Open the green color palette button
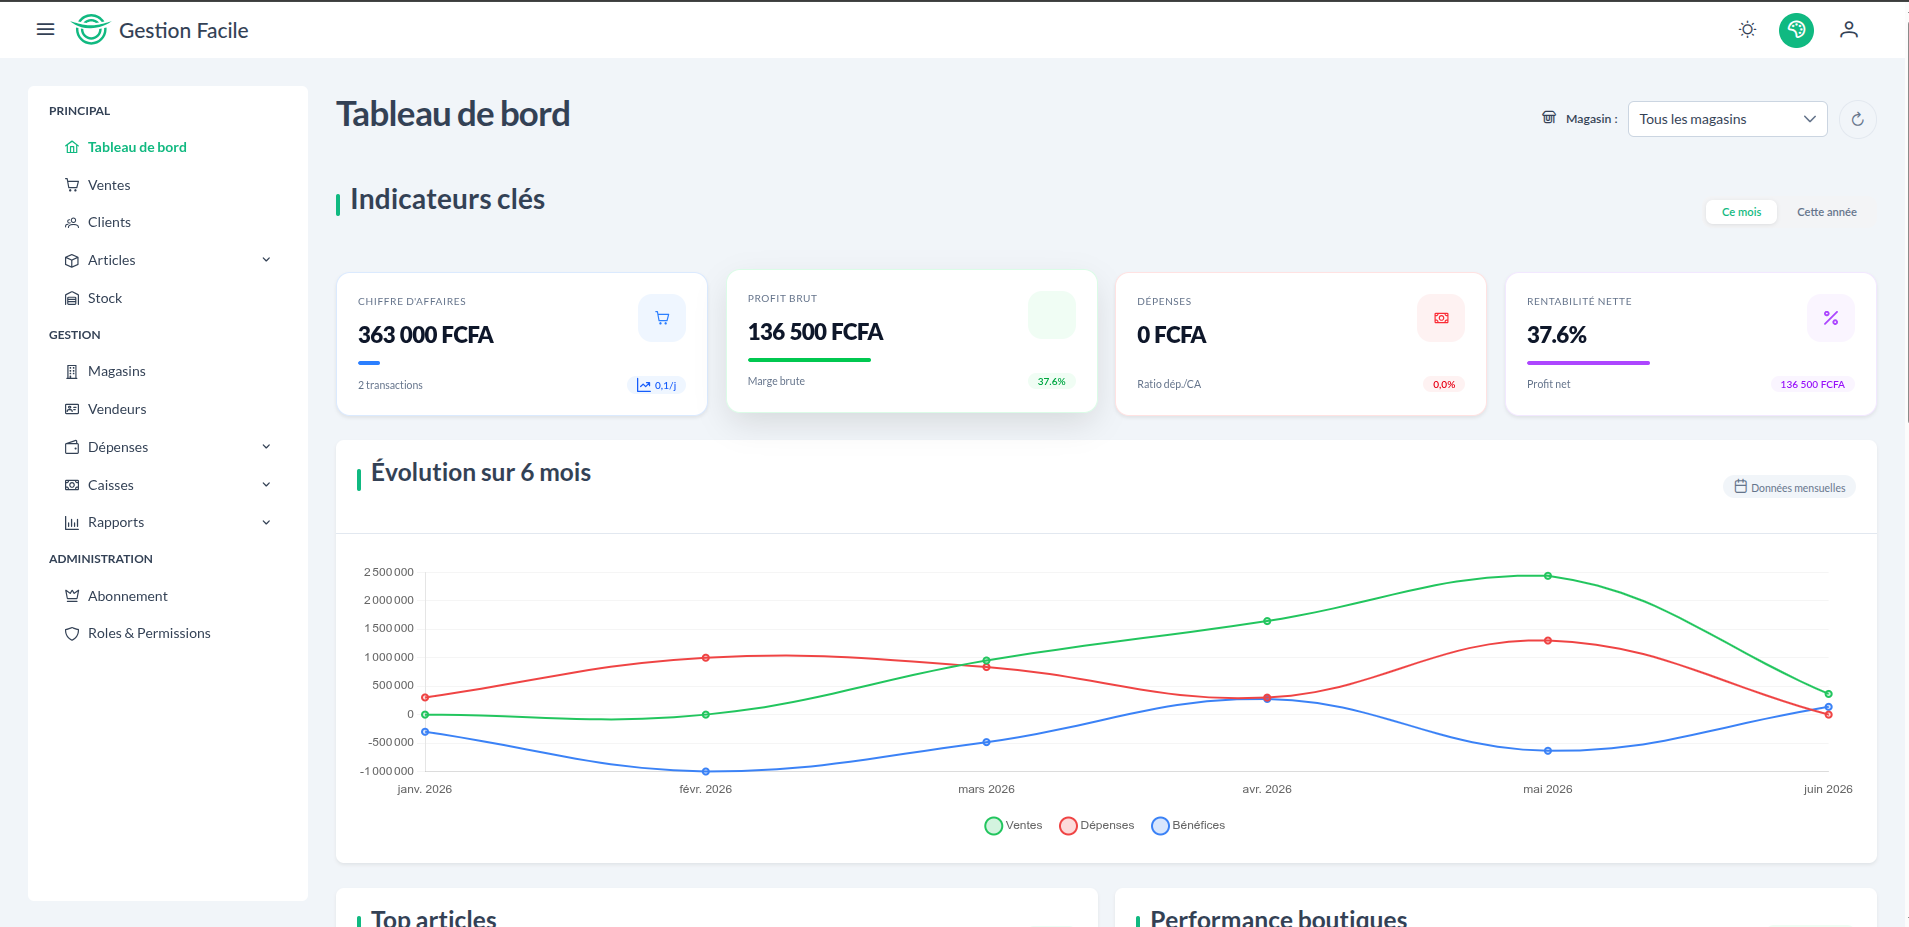Viewport: 1909px width, 927px height. coord(1796,30)
